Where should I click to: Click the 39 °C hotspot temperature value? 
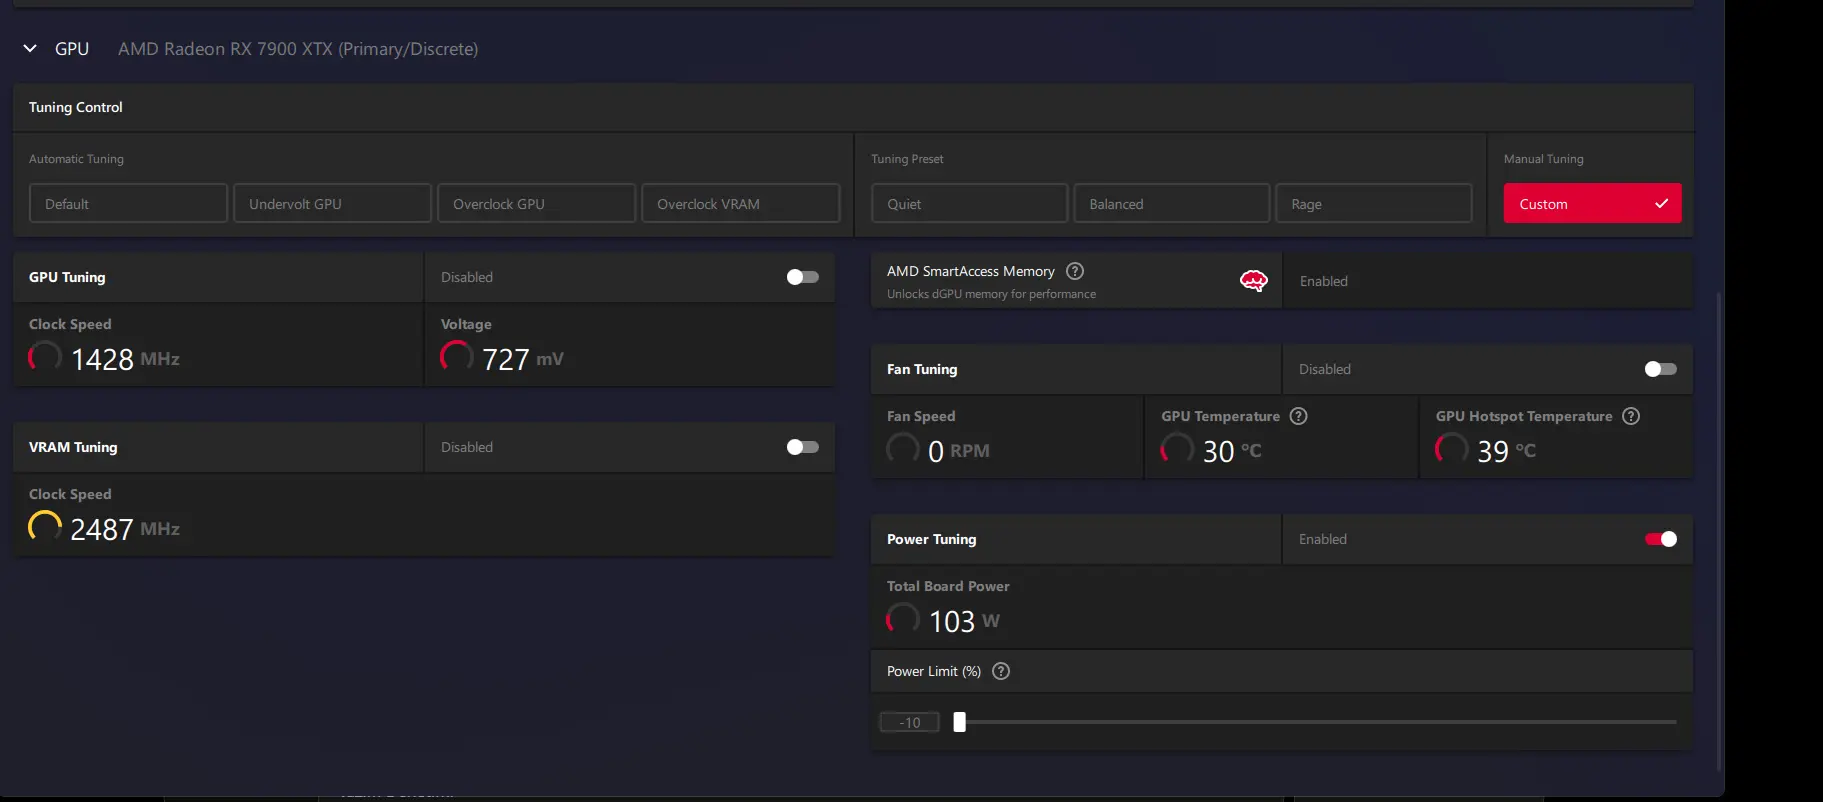pos(1507,451)
